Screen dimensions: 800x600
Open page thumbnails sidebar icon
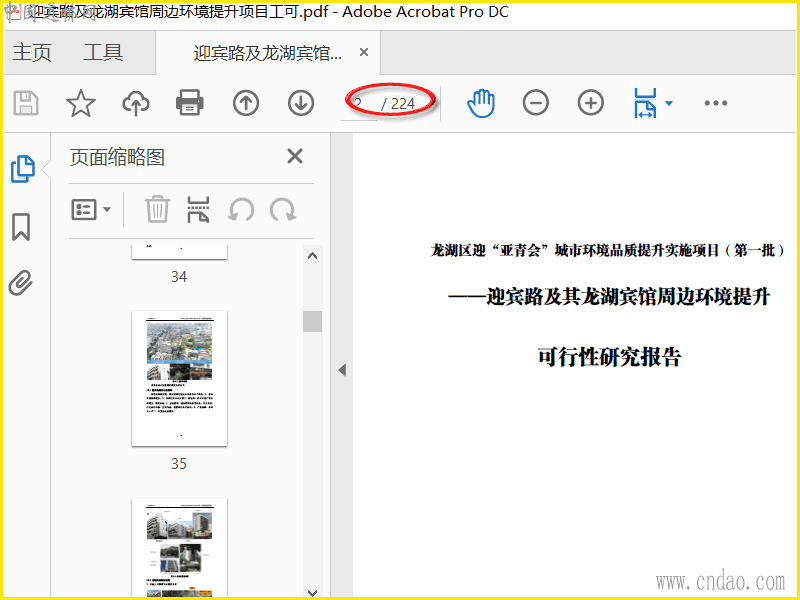tap(22, 169)
